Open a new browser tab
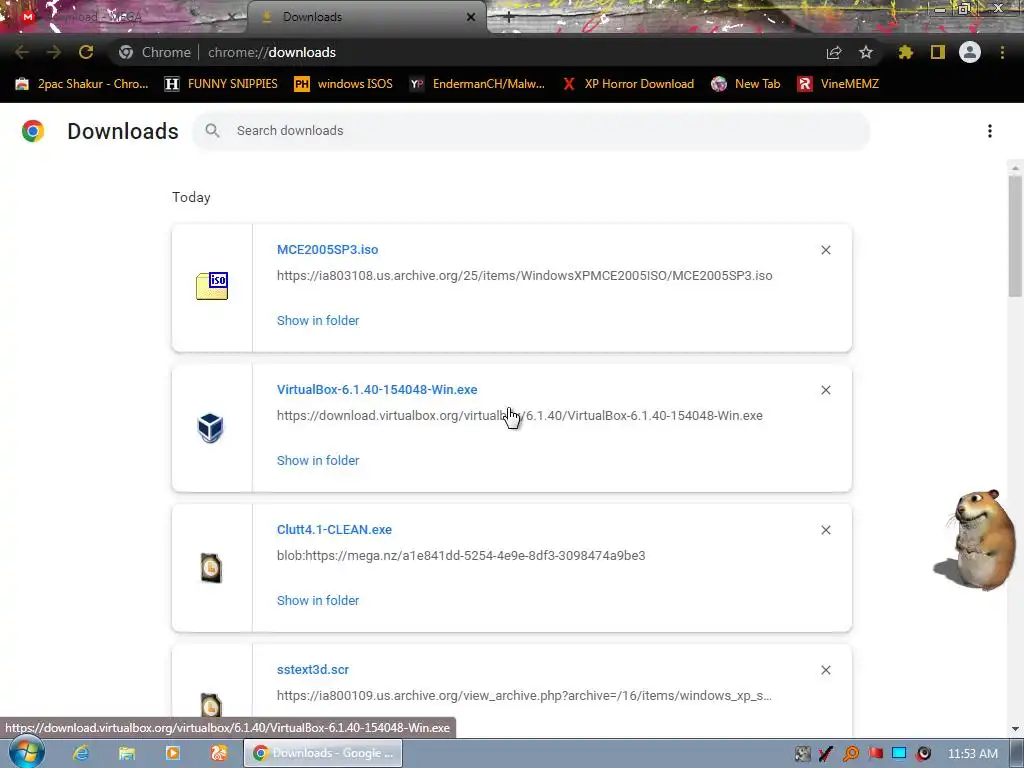 [509, 18]
